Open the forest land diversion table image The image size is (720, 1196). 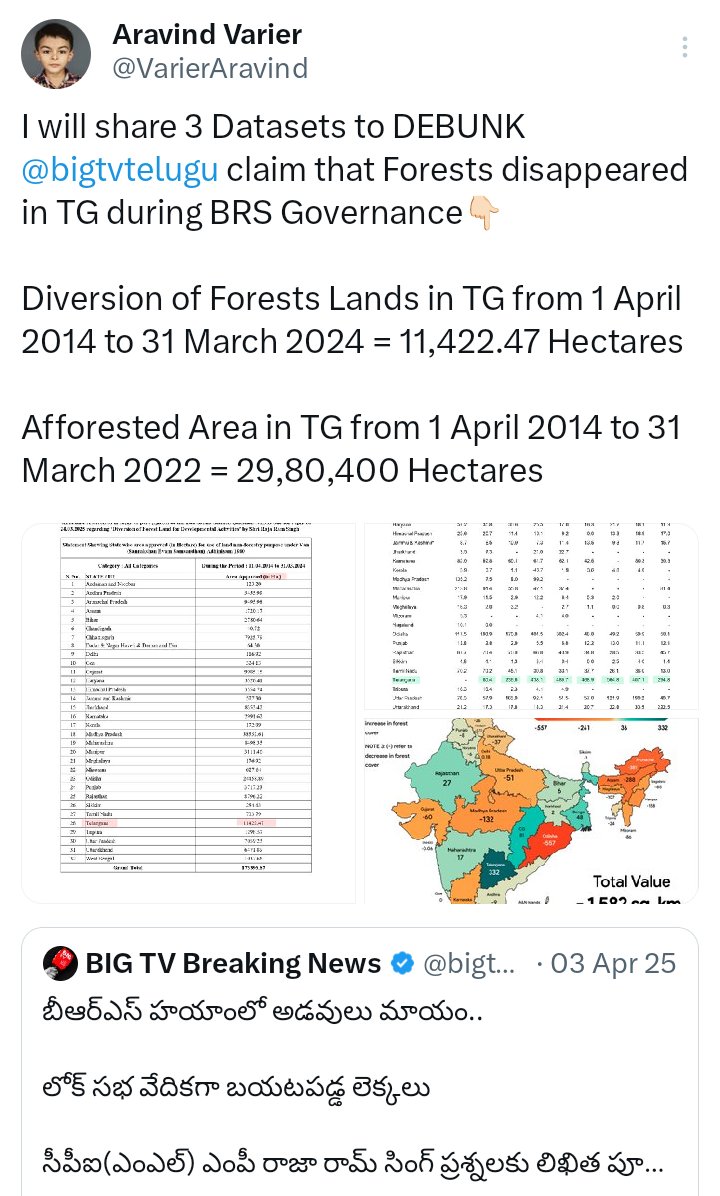tap(188, 713)
